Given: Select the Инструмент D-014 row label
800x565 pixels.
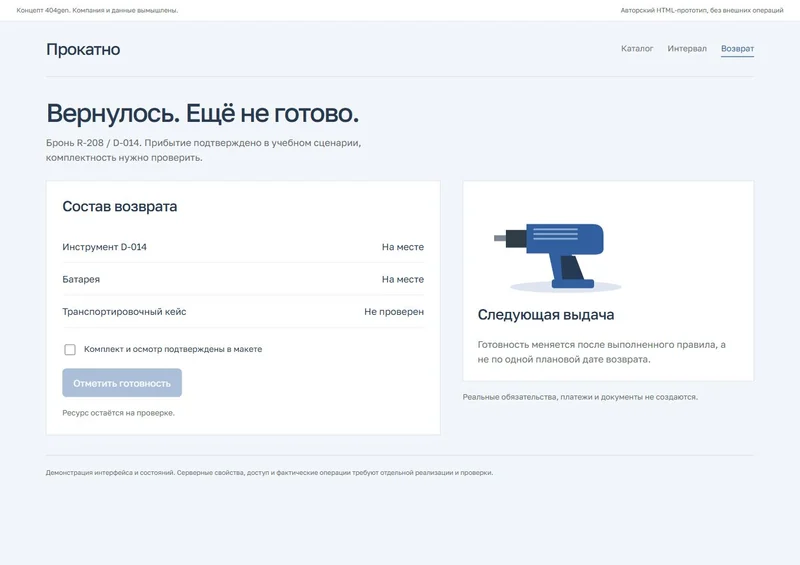Looking at the screenshot, I should [x=105, y=247].
